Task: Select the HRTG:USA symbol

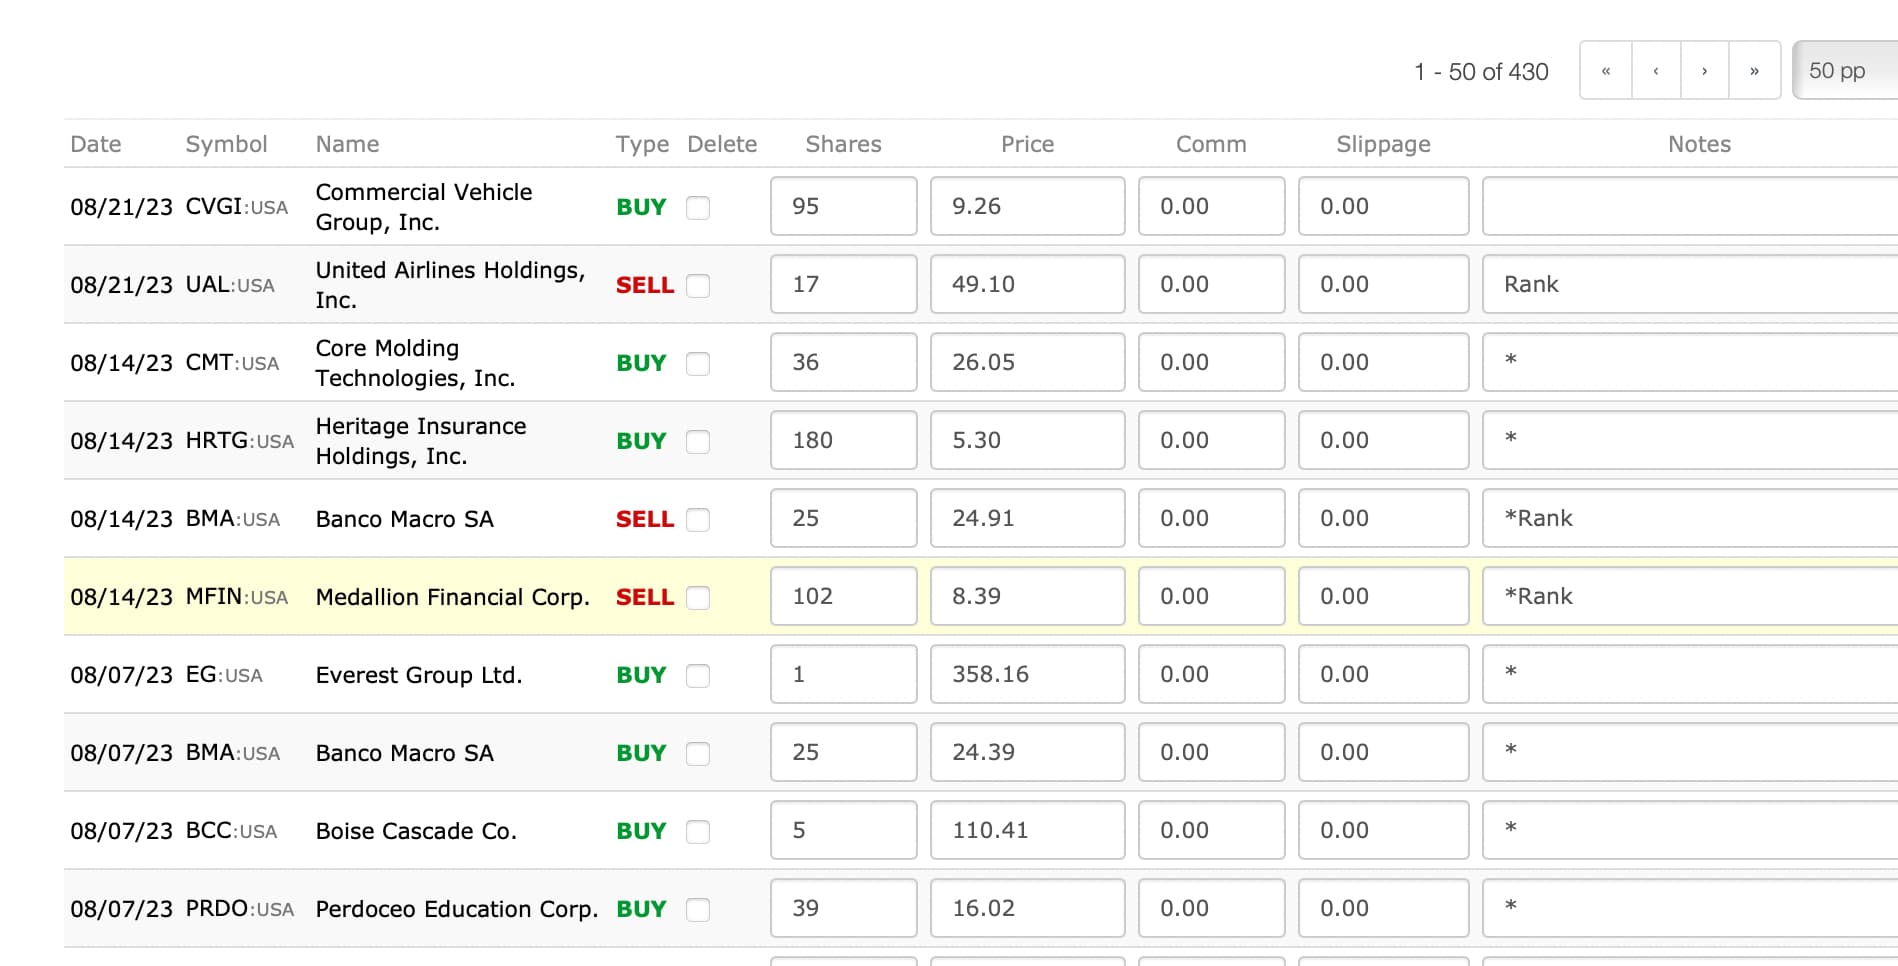Action: 240,441
